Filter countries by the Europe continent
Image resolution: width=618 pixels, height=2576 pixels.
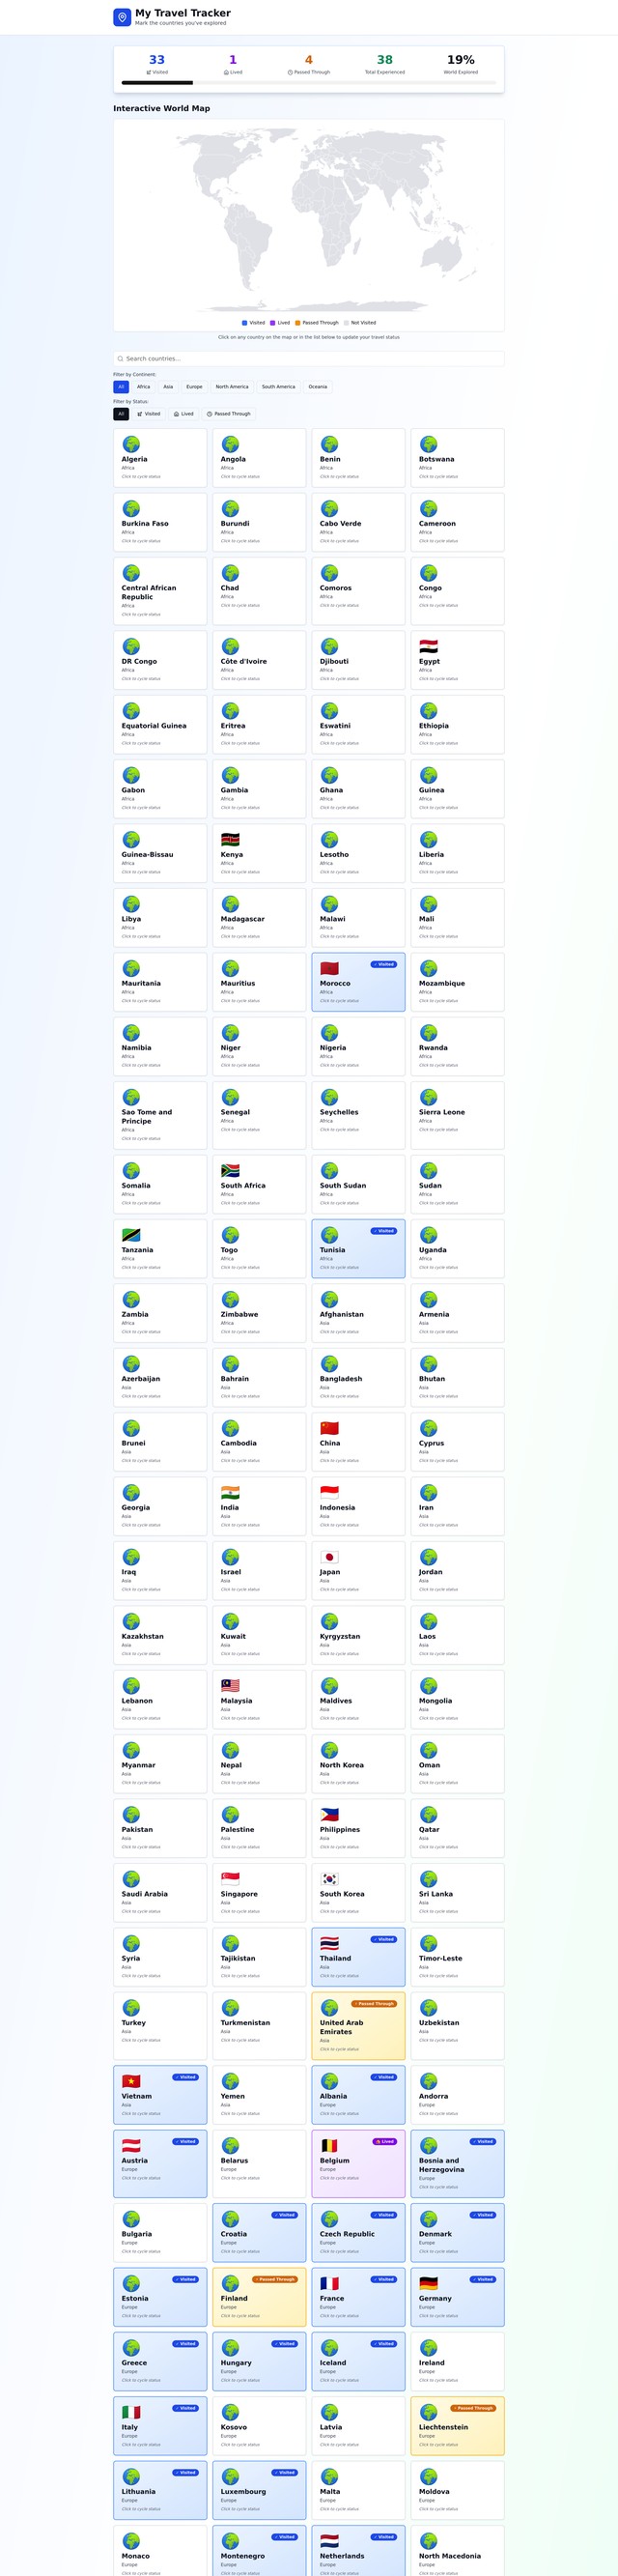194,387
